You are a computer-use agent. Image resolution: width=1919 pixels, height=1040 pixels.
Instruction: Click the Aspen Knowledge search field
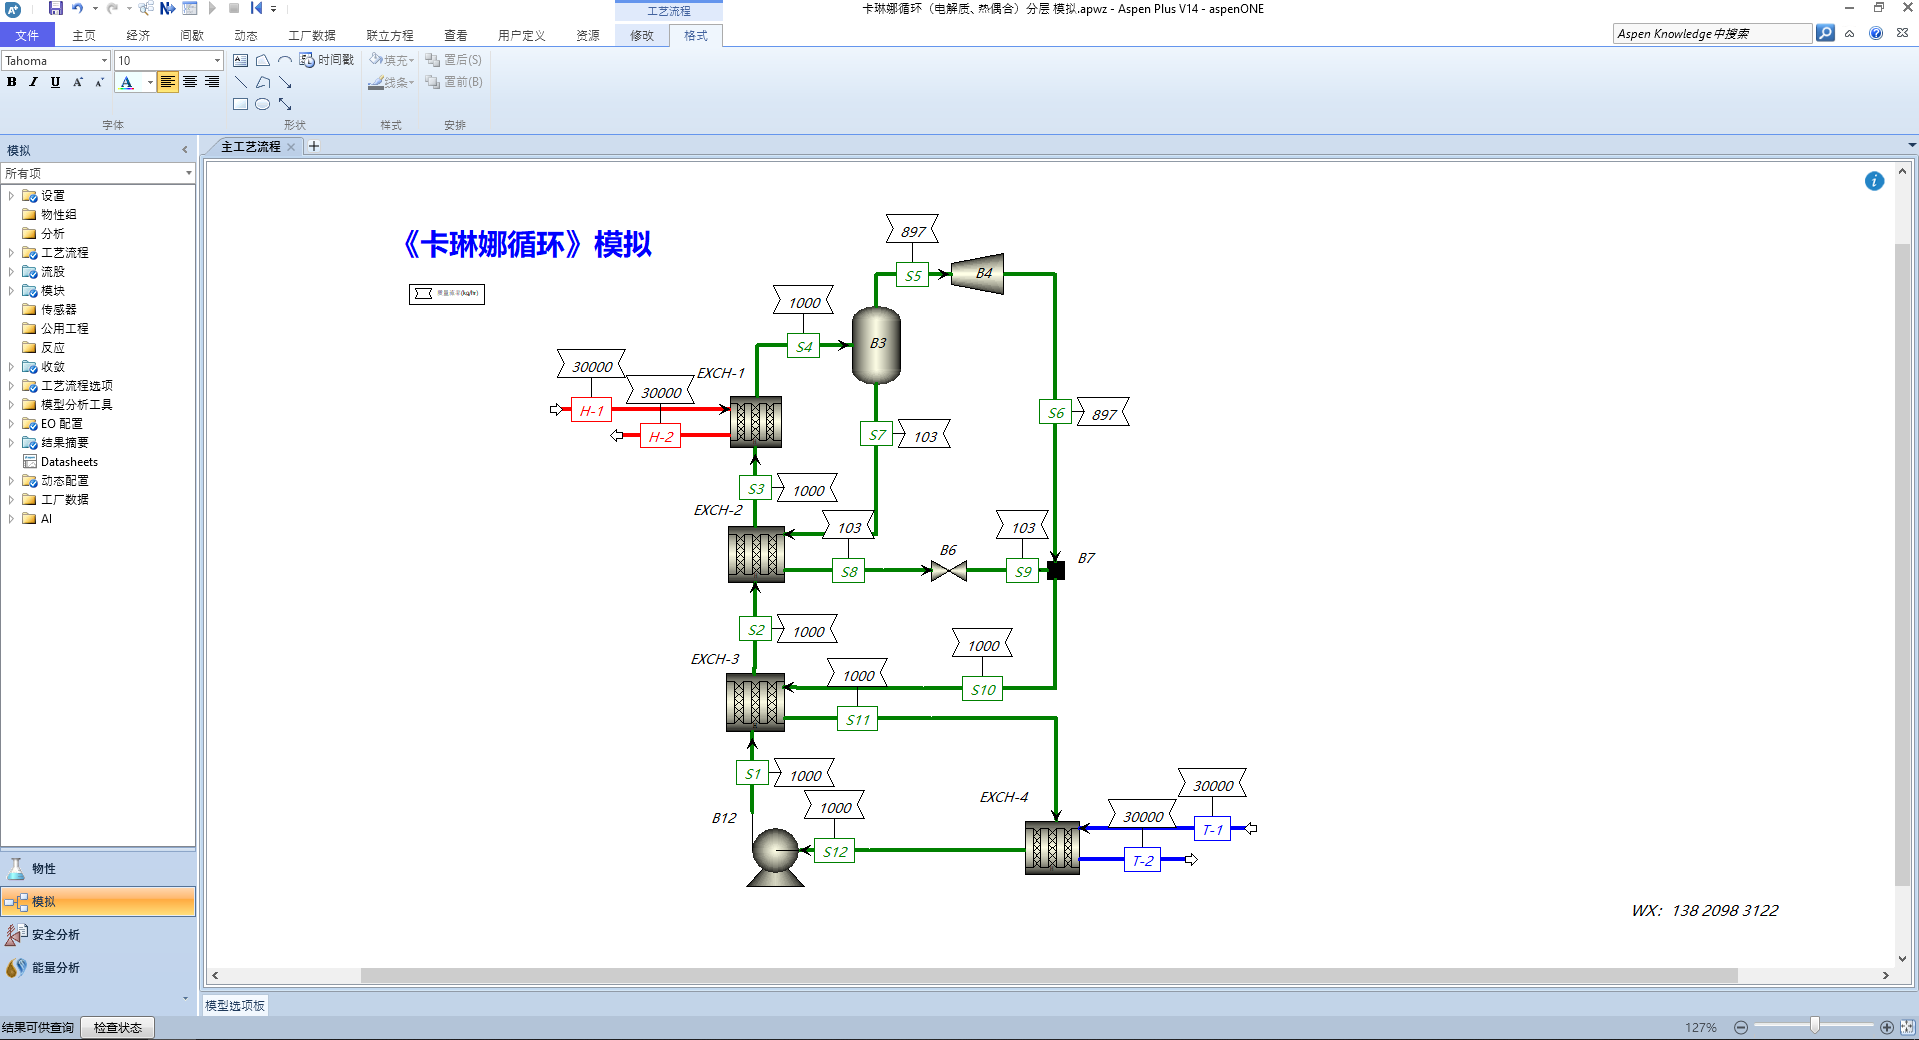tap(1712, 34)
